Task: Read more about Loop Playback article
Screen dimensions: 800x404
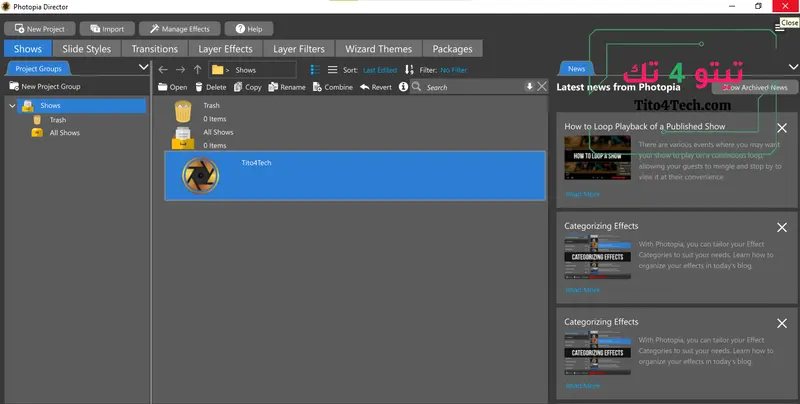Action: pyautogui.click(x=582, y=194)
